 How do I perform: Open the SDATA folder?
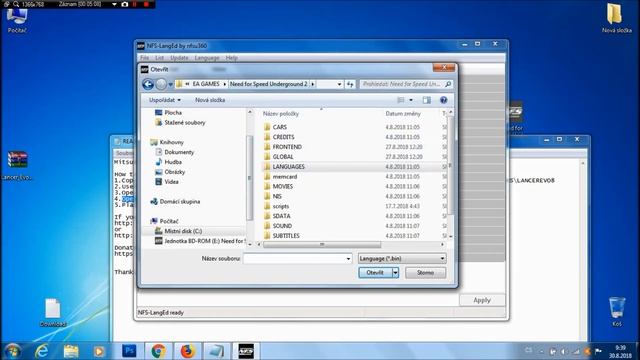tap(282, 216)
